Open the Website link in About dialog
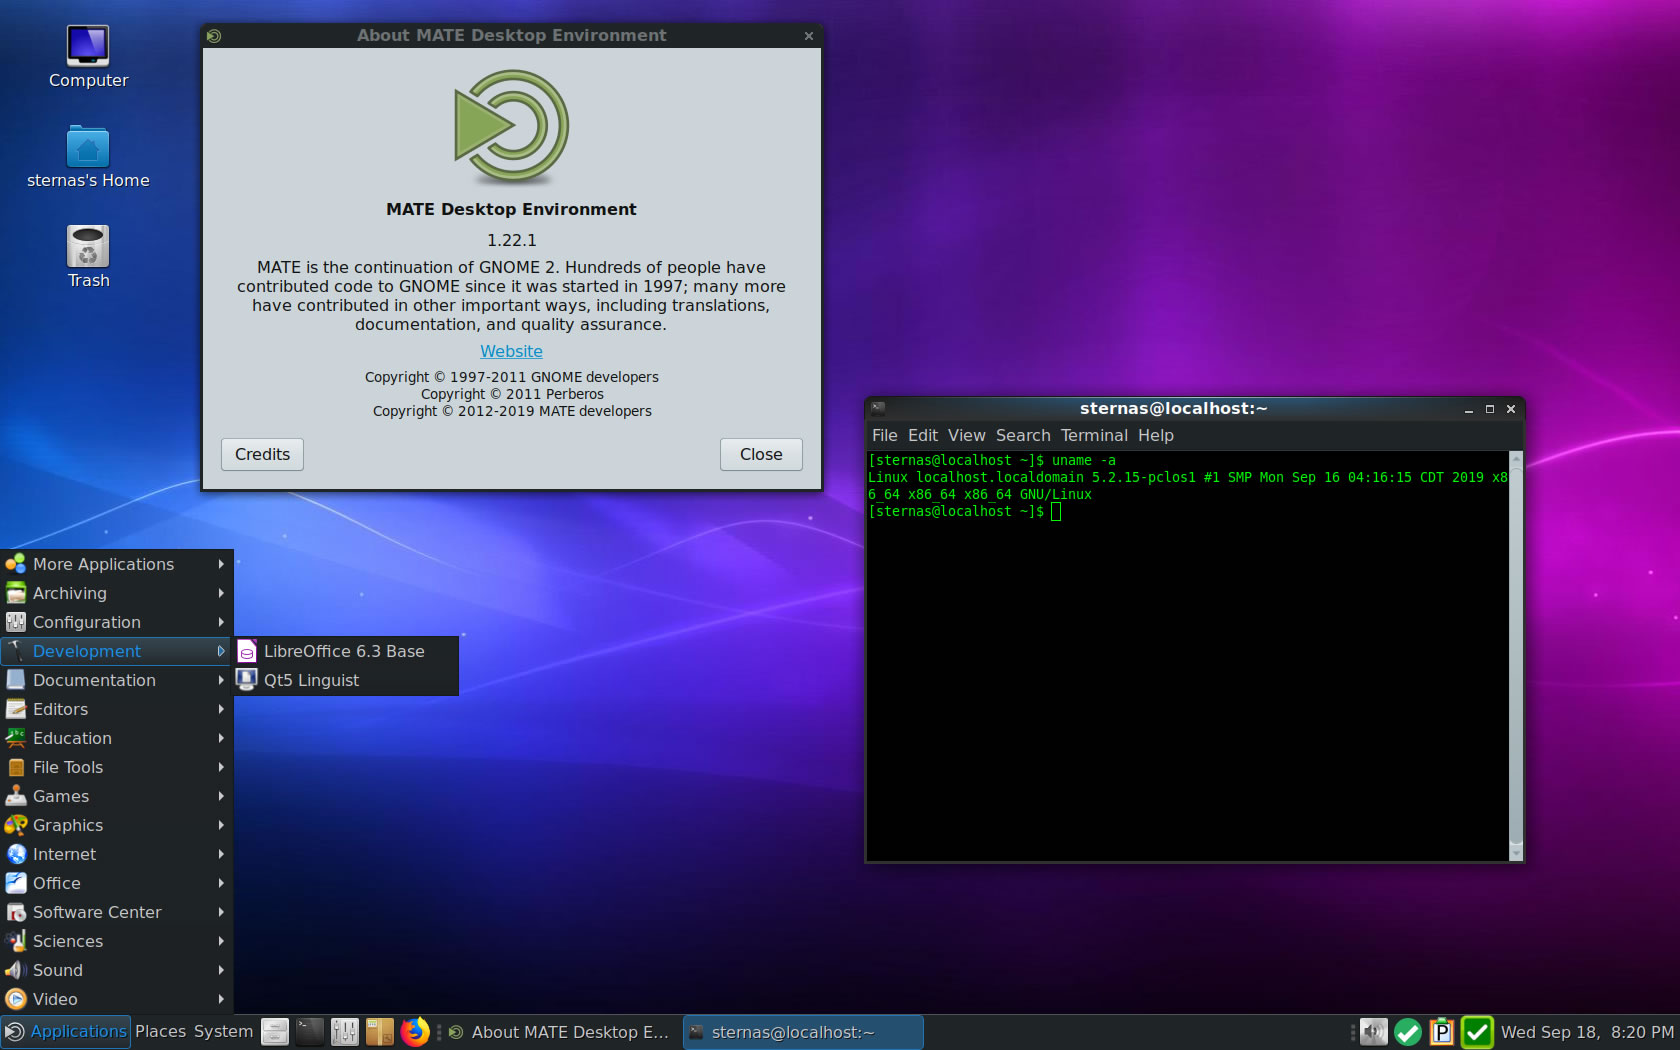The image size is (1680, 1050). pyautogui.click(x=511, y=352)
